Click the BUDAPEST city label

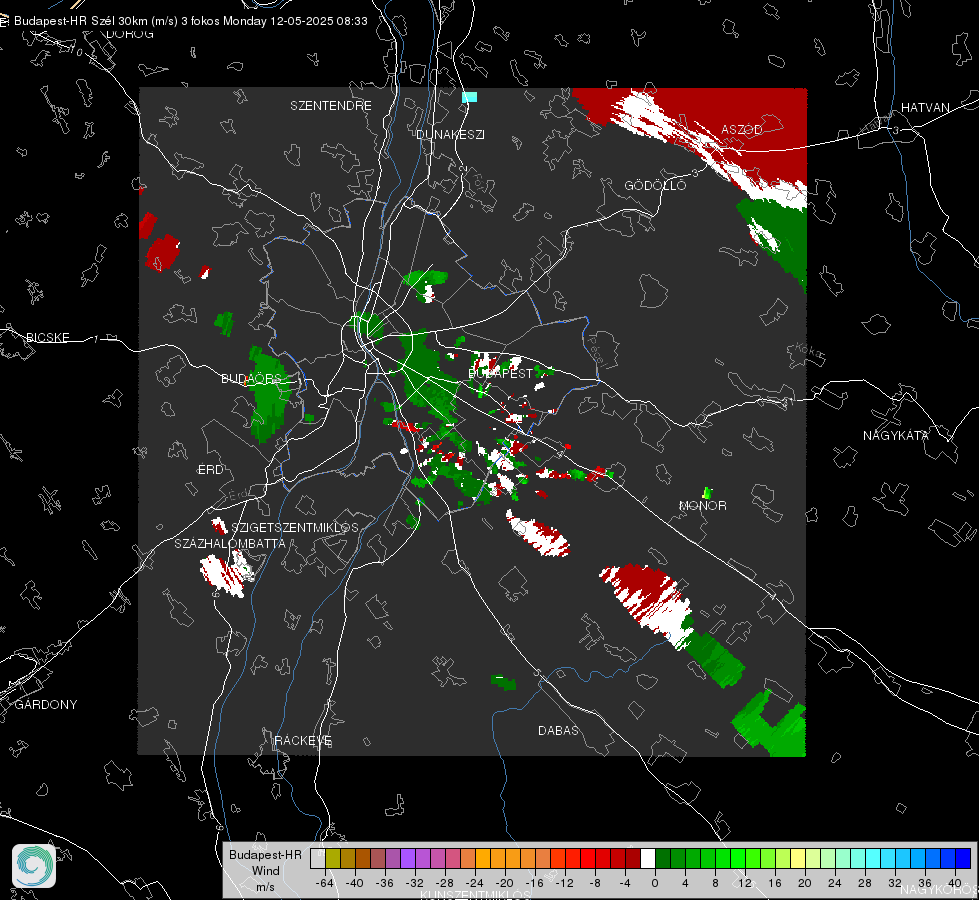[500, 373]
